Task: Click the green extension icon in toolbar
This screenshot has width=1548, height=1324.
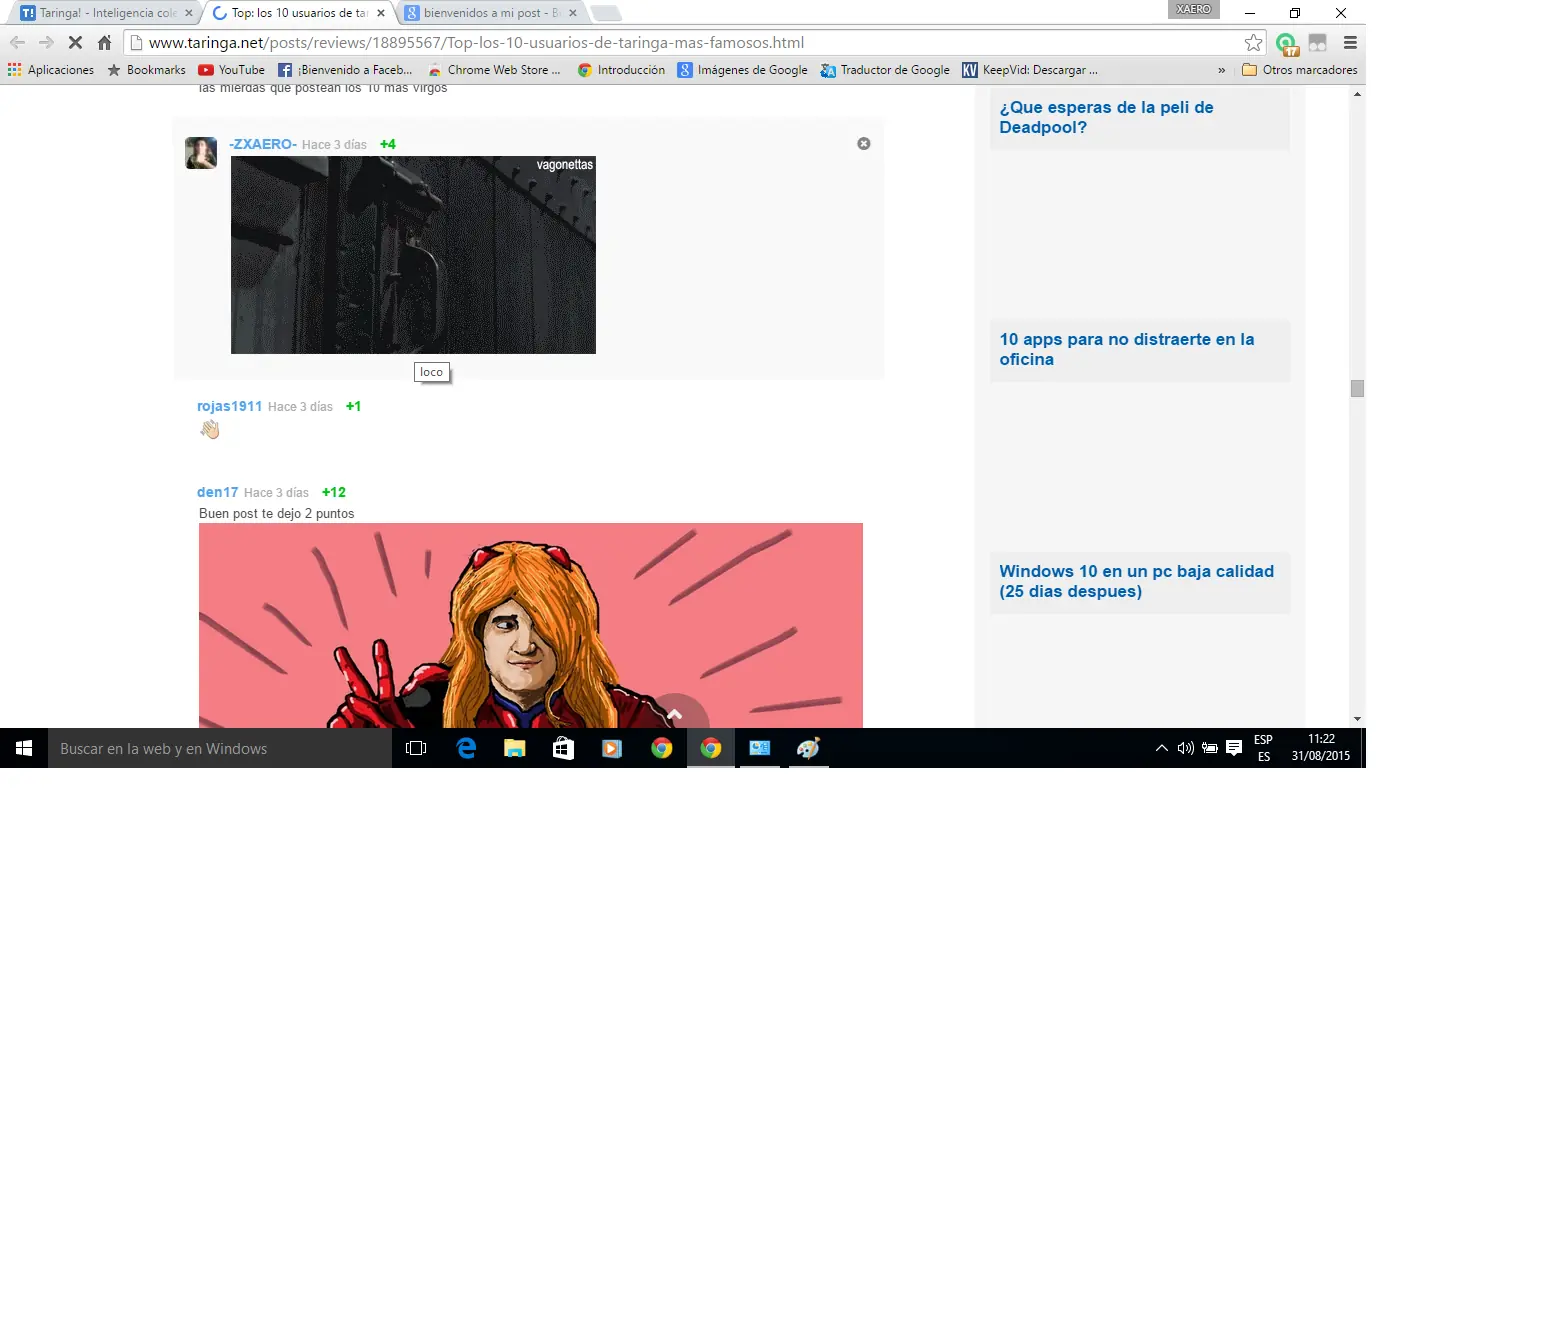Action: pyautogui.click(x=1287, y=43)
